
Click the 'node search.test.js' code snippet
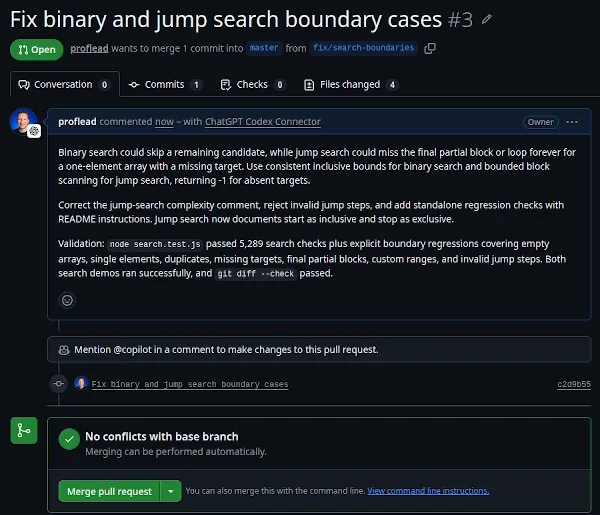[x=155, y=244]
